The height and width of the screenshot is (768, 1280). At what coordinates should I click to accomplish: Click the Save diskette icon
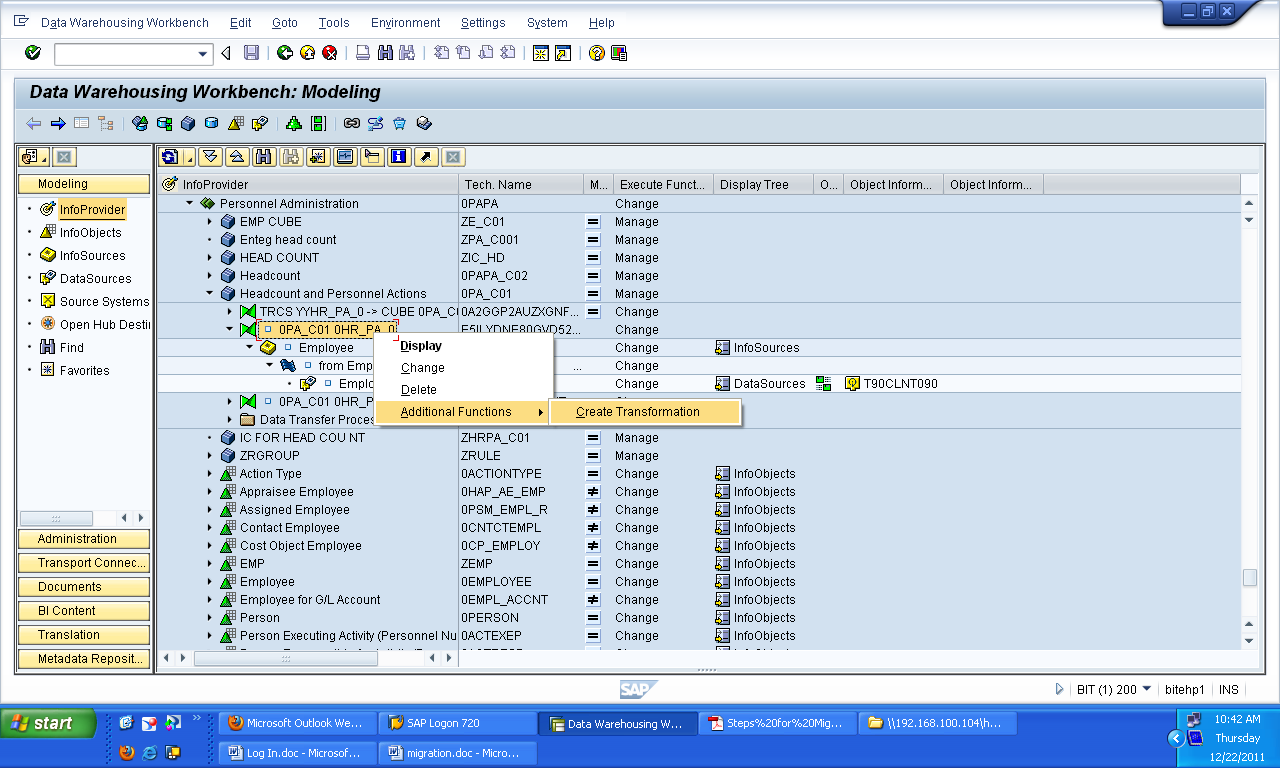point(252,53)
